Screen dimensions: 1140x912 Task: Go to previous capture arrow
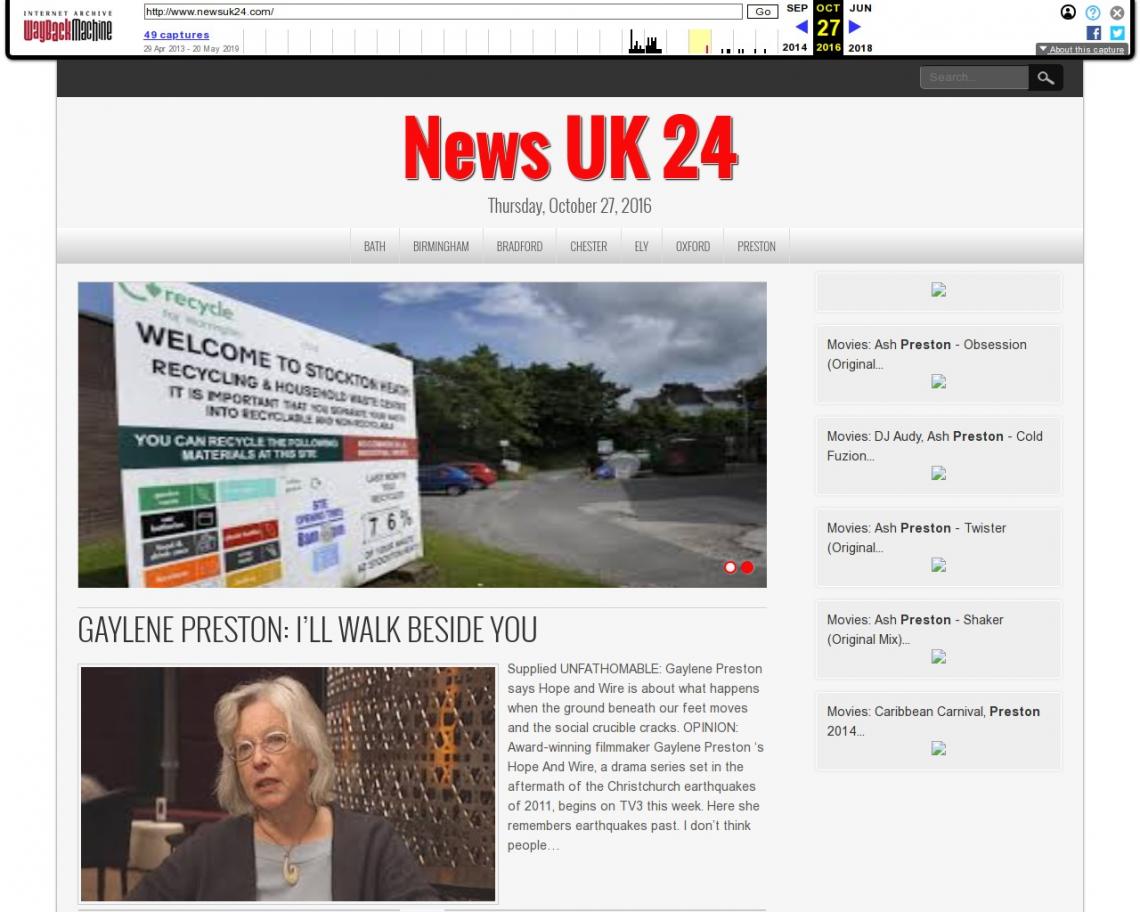[801, 27]
